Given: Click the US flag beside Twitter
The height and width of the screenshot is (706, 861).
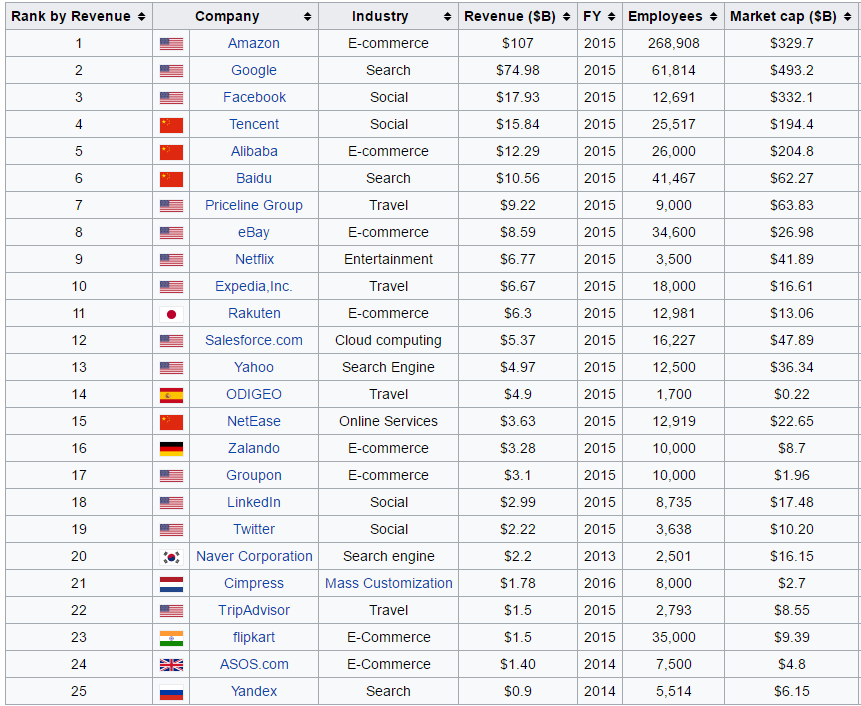Looking at the screenshot, I should 171,530.
